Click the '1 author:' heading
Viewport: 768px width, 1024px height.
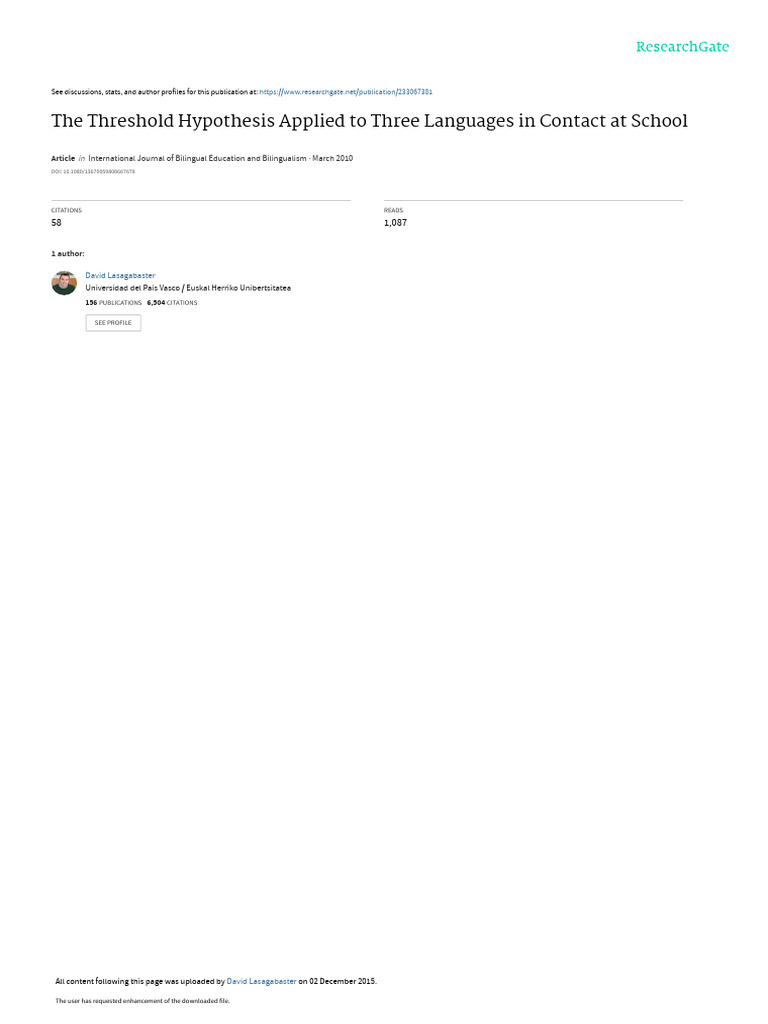68,253
